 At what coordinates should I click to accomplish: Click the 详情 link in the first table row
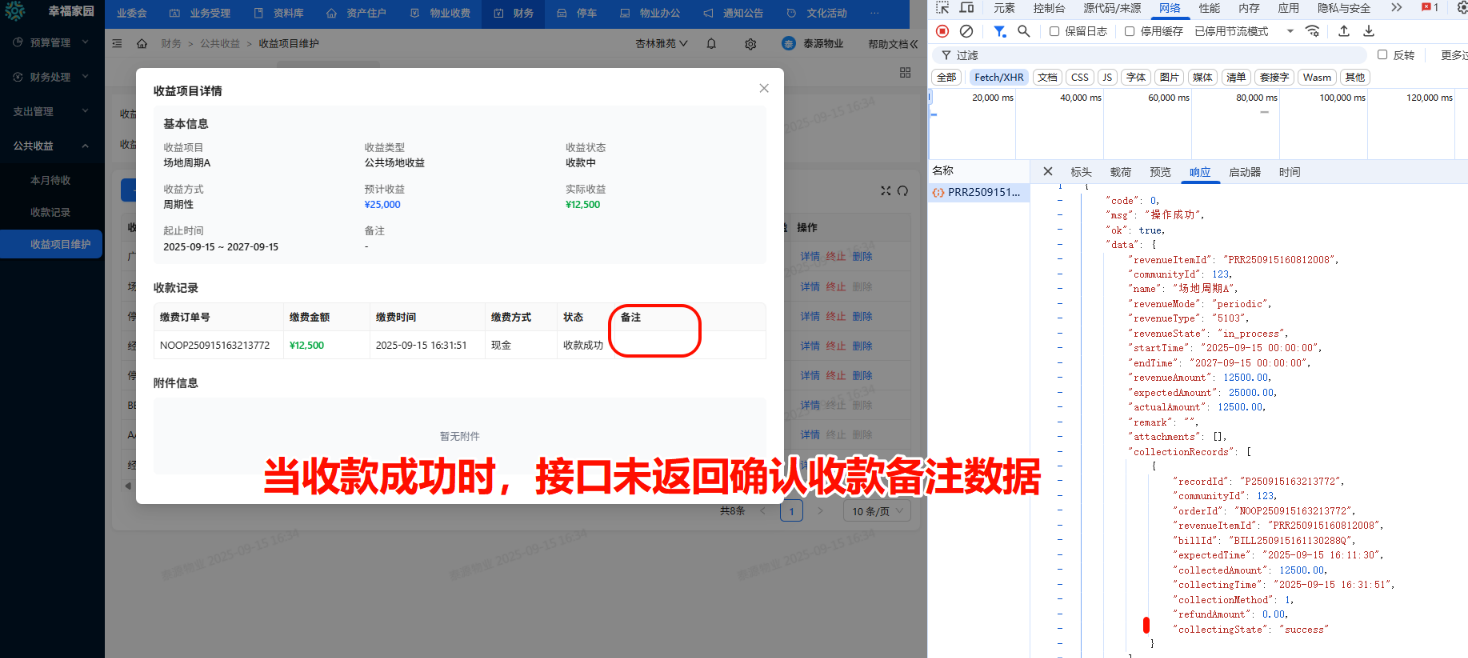pyautogui.click(x=810, y=256)
